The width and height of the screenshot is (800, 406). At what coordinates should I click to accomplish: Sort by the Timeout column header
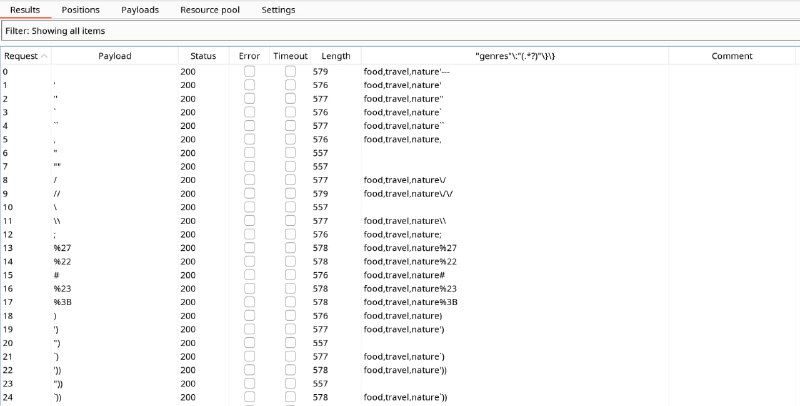(290, 56)
